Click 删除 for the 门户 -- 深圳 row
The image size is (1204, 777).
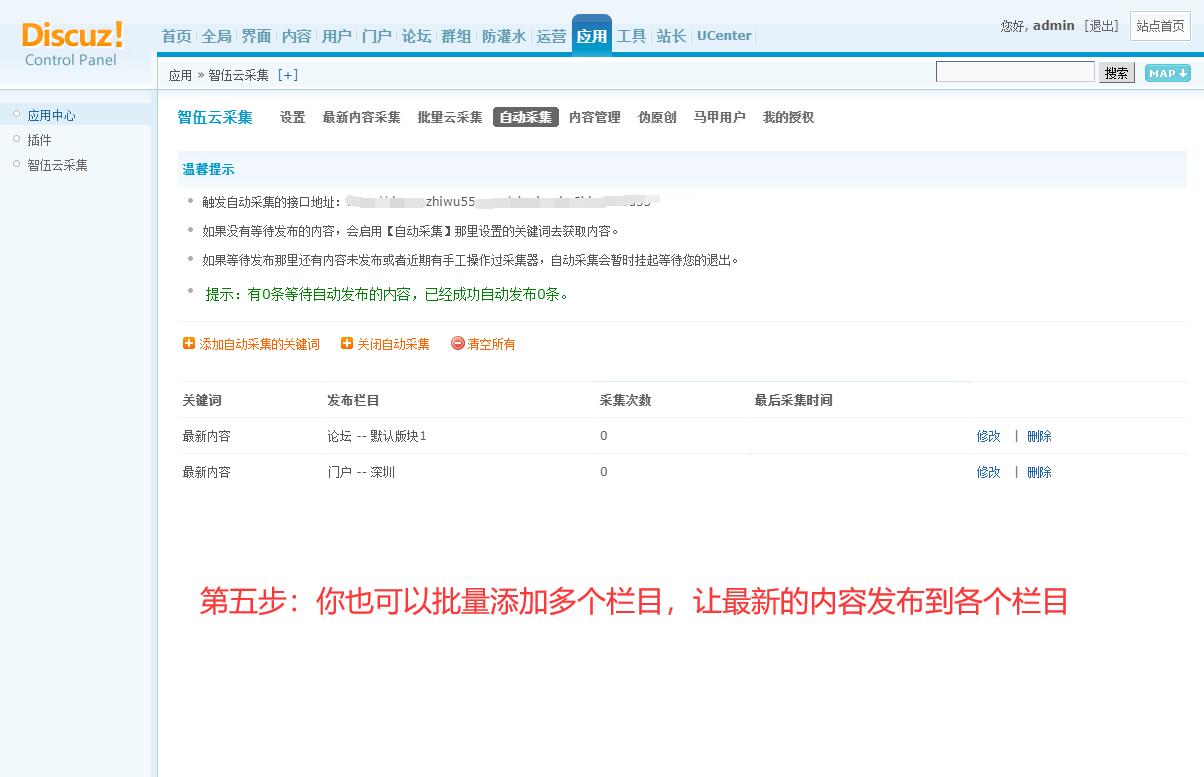[1039, 472]
